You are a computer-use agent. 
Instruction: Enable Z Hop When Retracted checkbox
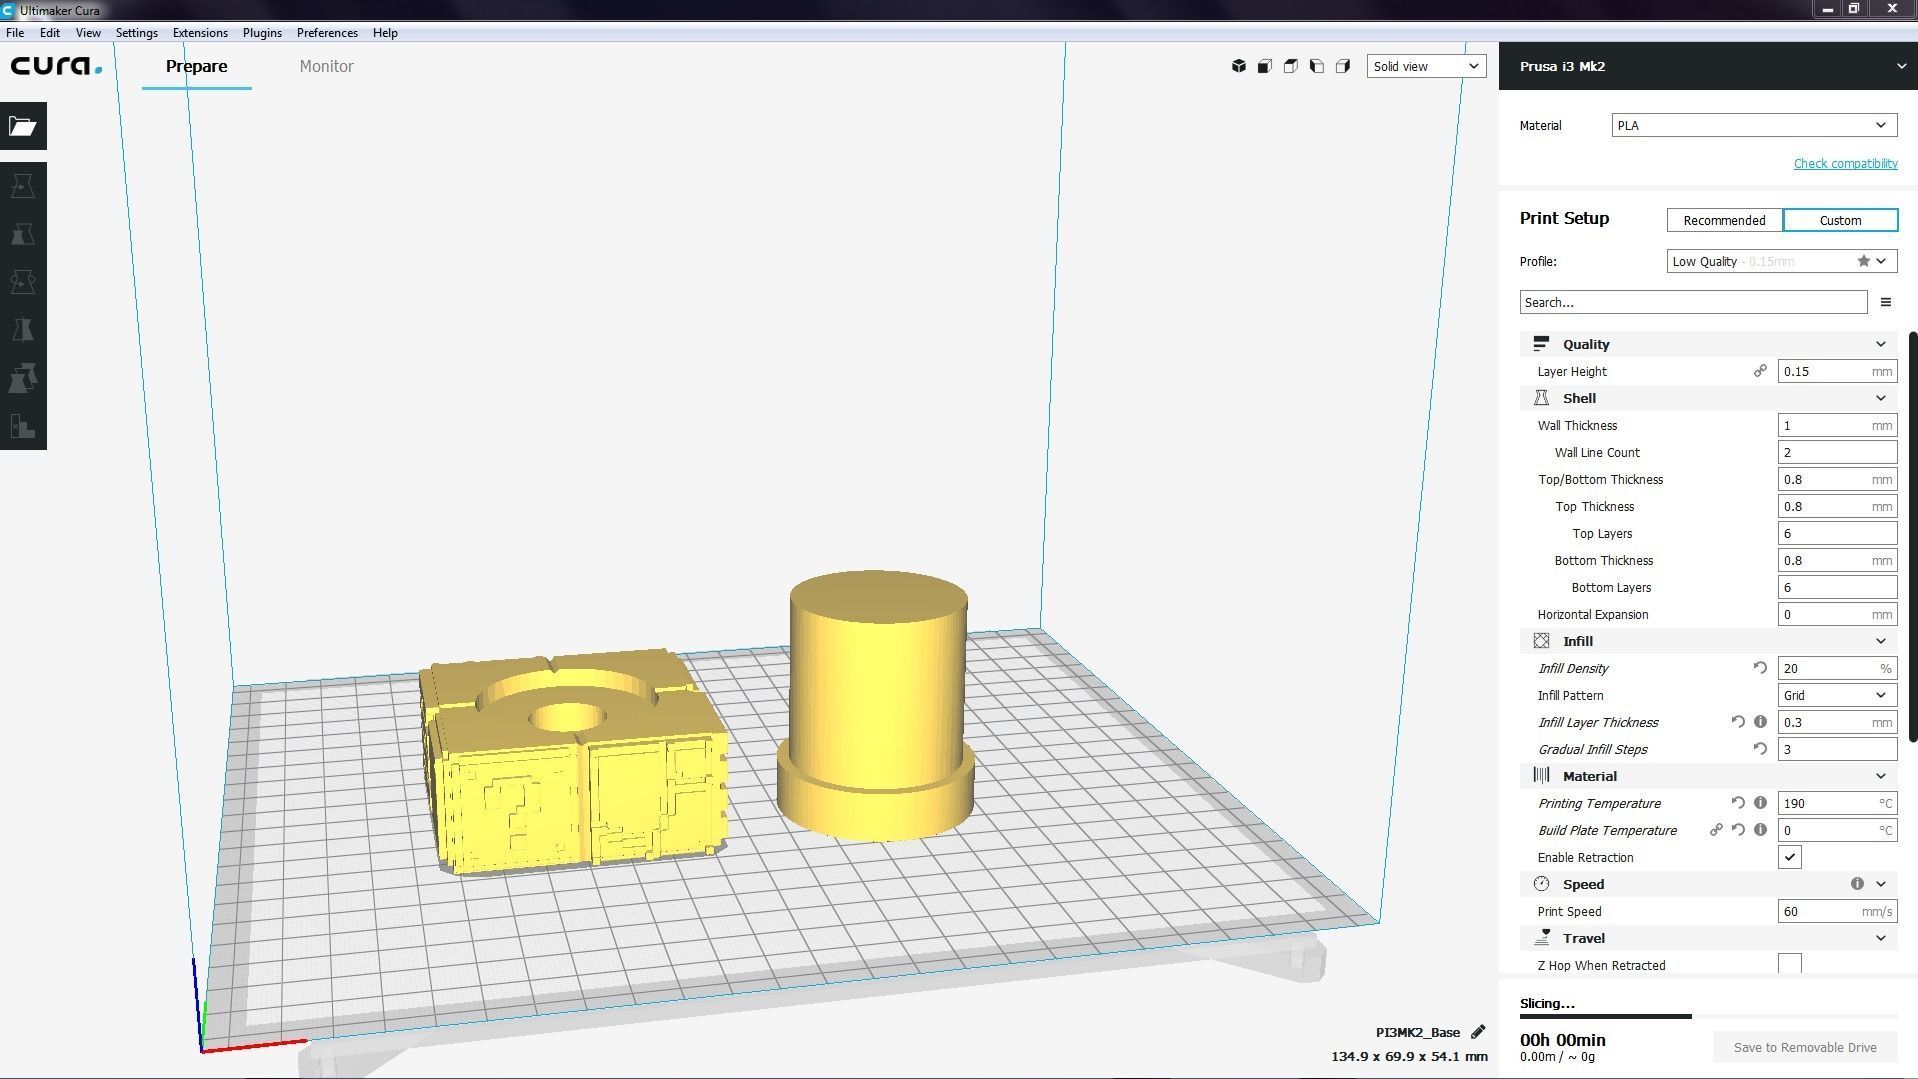pos(1789,964)
